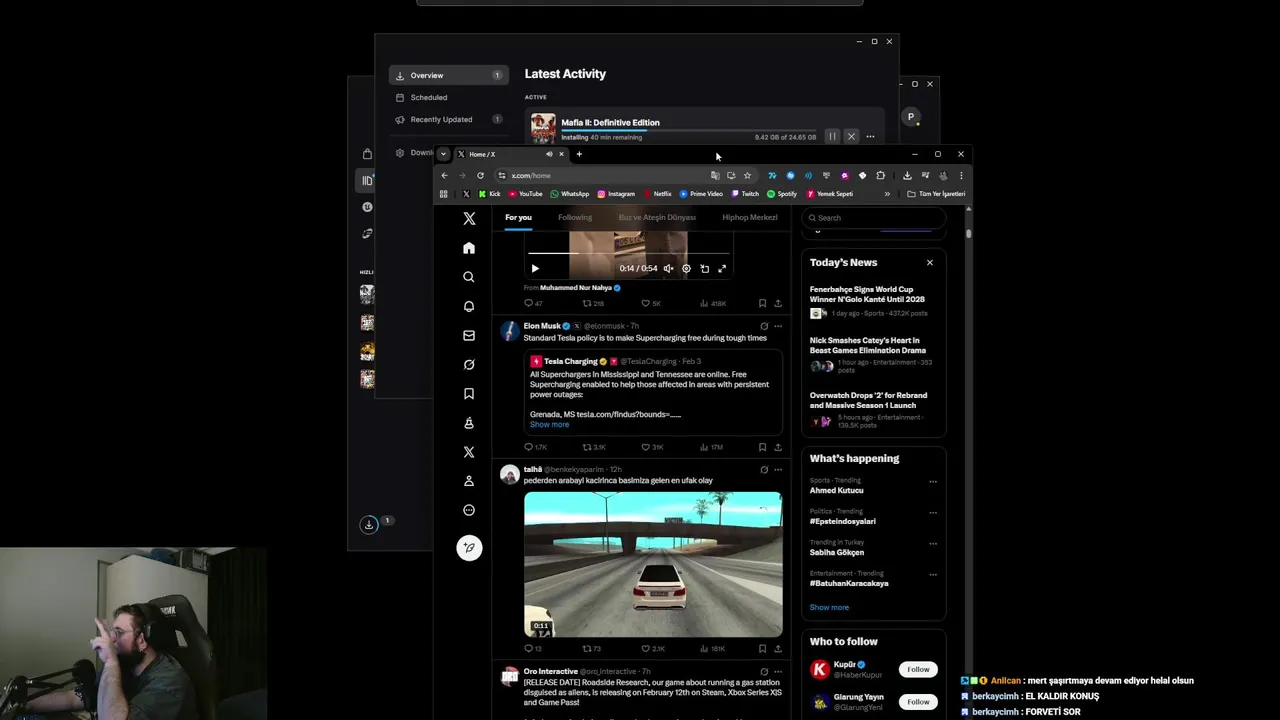This screenshot has width=1280, height=720.
Task: Open Buz ve Ateşin Dünyası tab
Action: tap(657, 217)
